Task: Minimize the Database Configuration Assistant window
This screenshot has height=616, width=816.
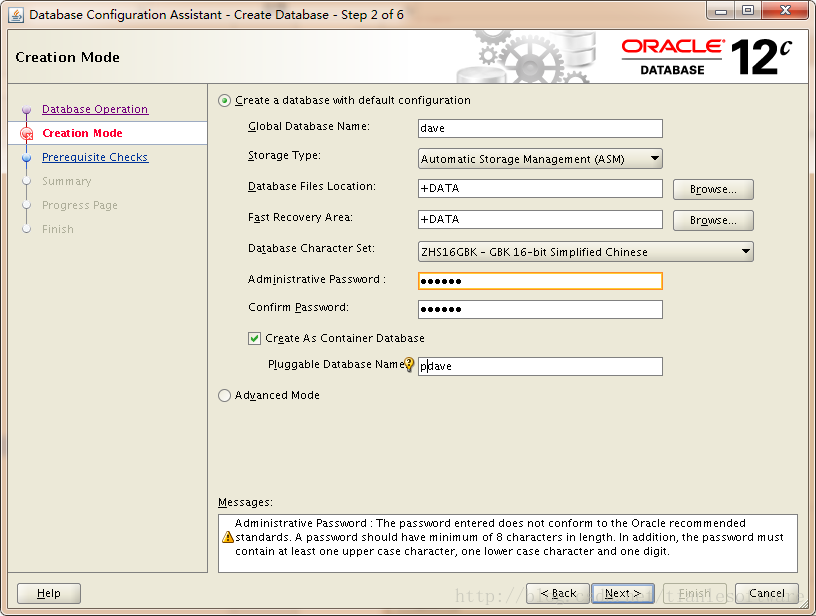Action: (x=721, y=11)
